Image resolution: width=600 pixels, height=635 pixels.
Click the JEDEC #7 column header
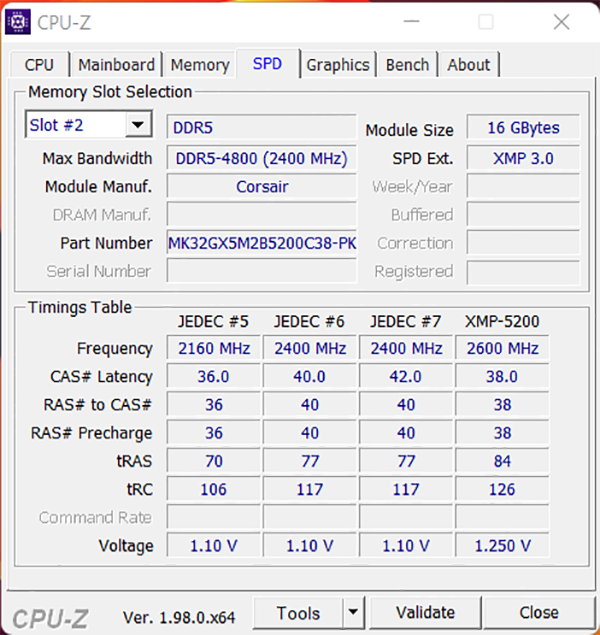point(405,322)
